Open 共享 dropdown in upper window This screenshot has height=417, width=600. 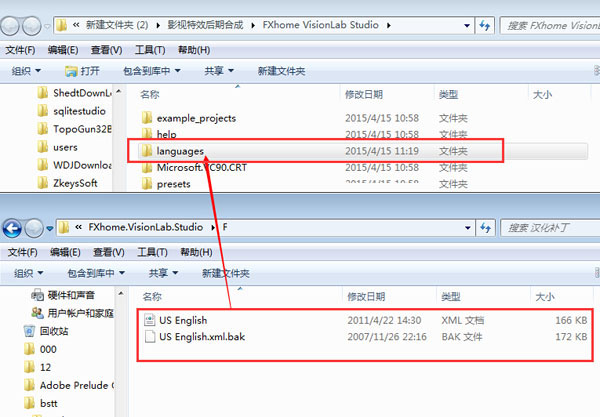coord(219,71)
